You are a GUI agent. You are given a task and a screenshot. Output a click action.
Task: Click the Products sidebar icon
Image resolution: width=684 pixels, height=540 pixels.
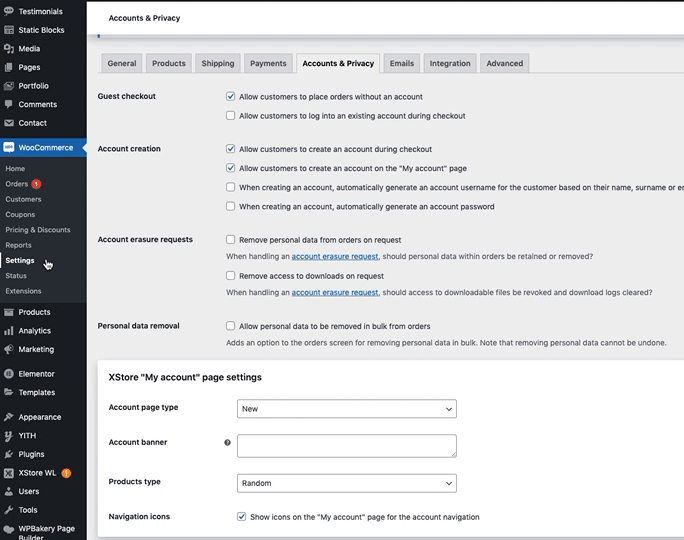pyautogui.click(x=9, y=312)
